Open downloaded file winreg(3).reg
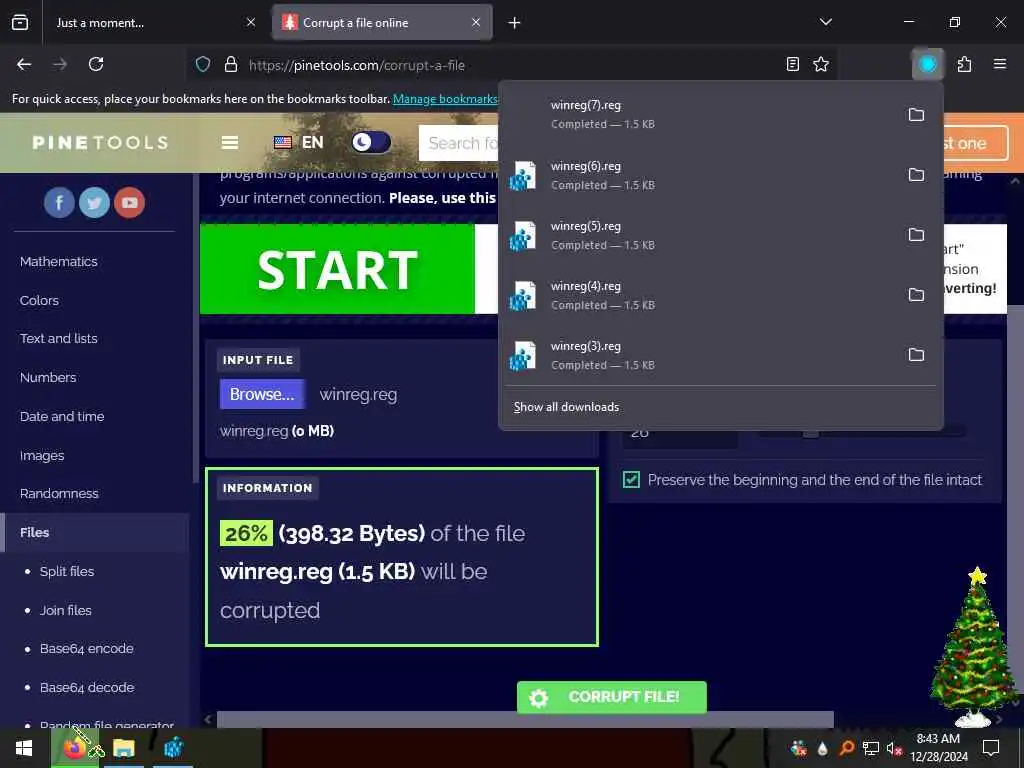The width and height of the screenshot is (1024, 768). tap(699, 355)
